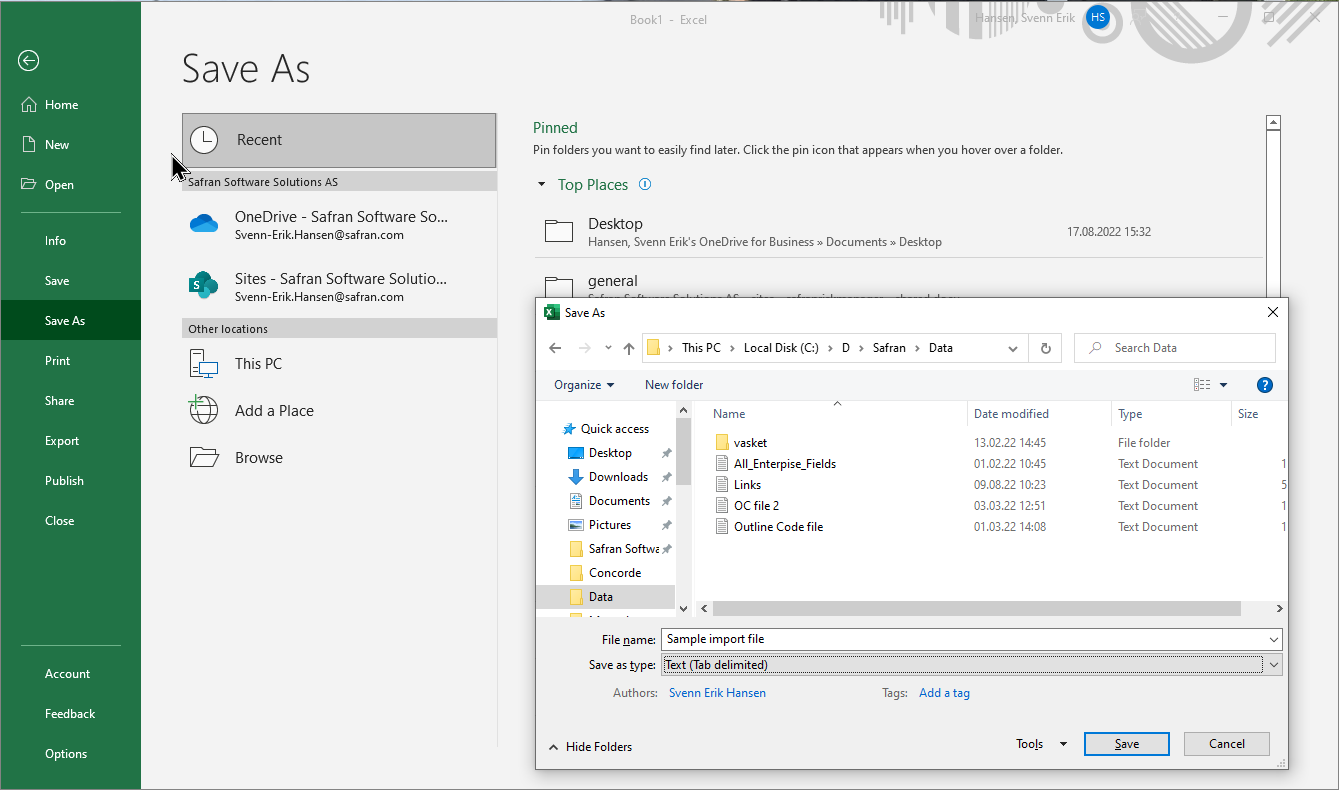The image size is (1339, 790).
Task: Click the SharePoint Sites icon
Action: pos(204,285)
